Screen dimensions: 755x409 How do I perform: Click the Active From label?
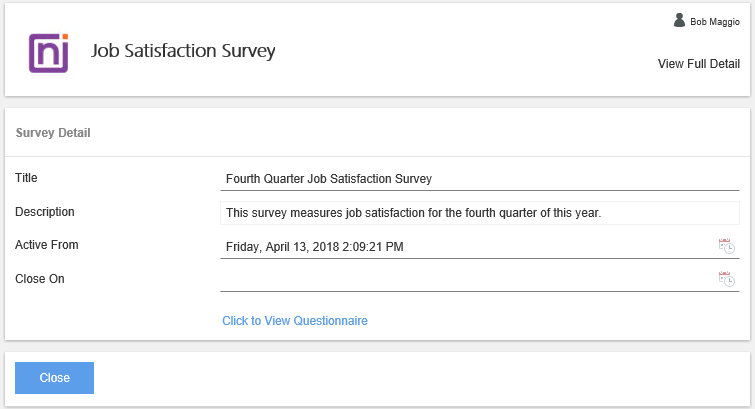coord(47,245)
